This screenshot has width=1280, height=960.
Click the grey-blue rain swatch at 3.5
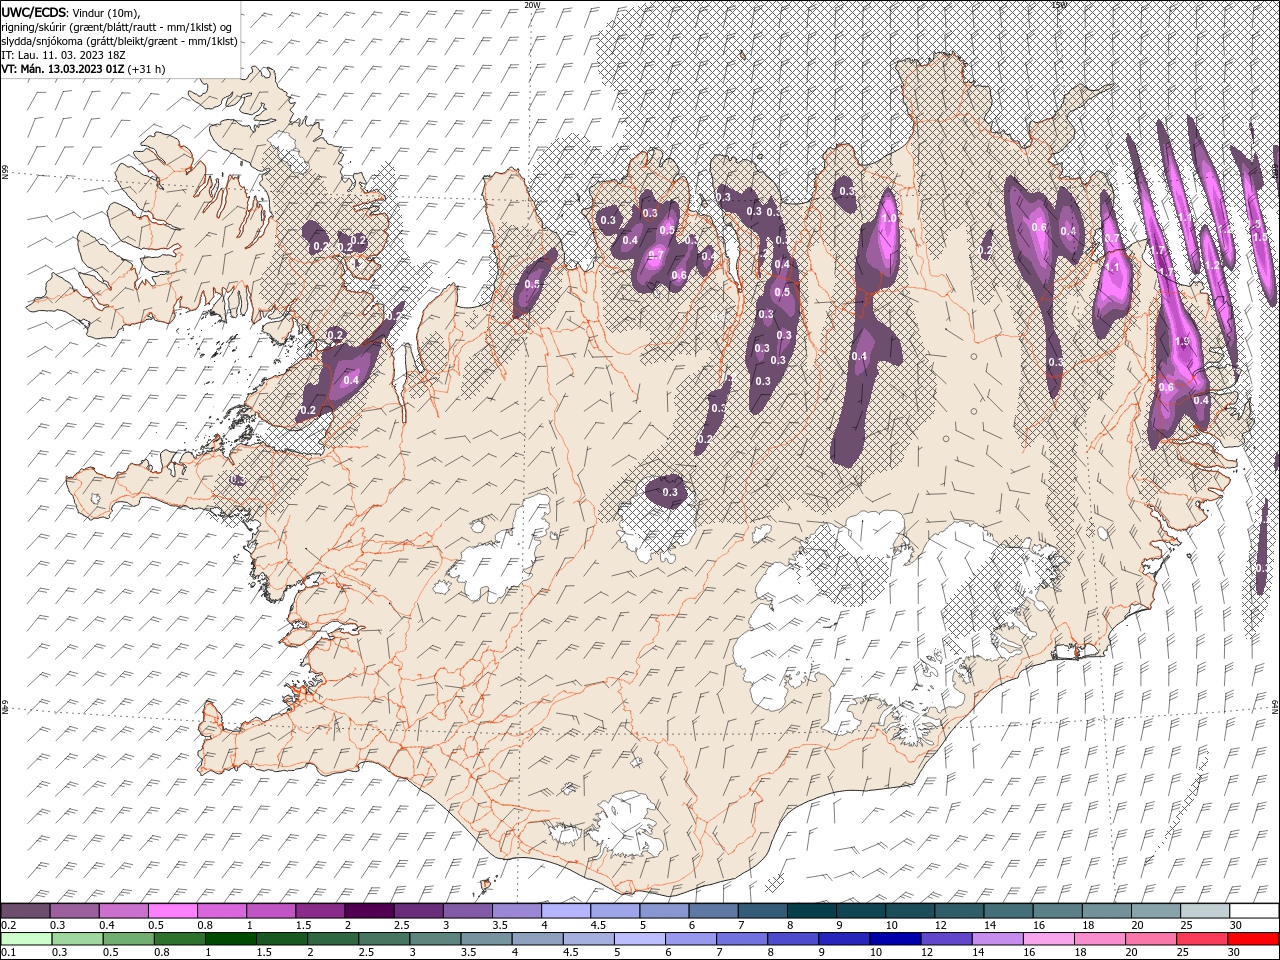[x=485, y=938]
